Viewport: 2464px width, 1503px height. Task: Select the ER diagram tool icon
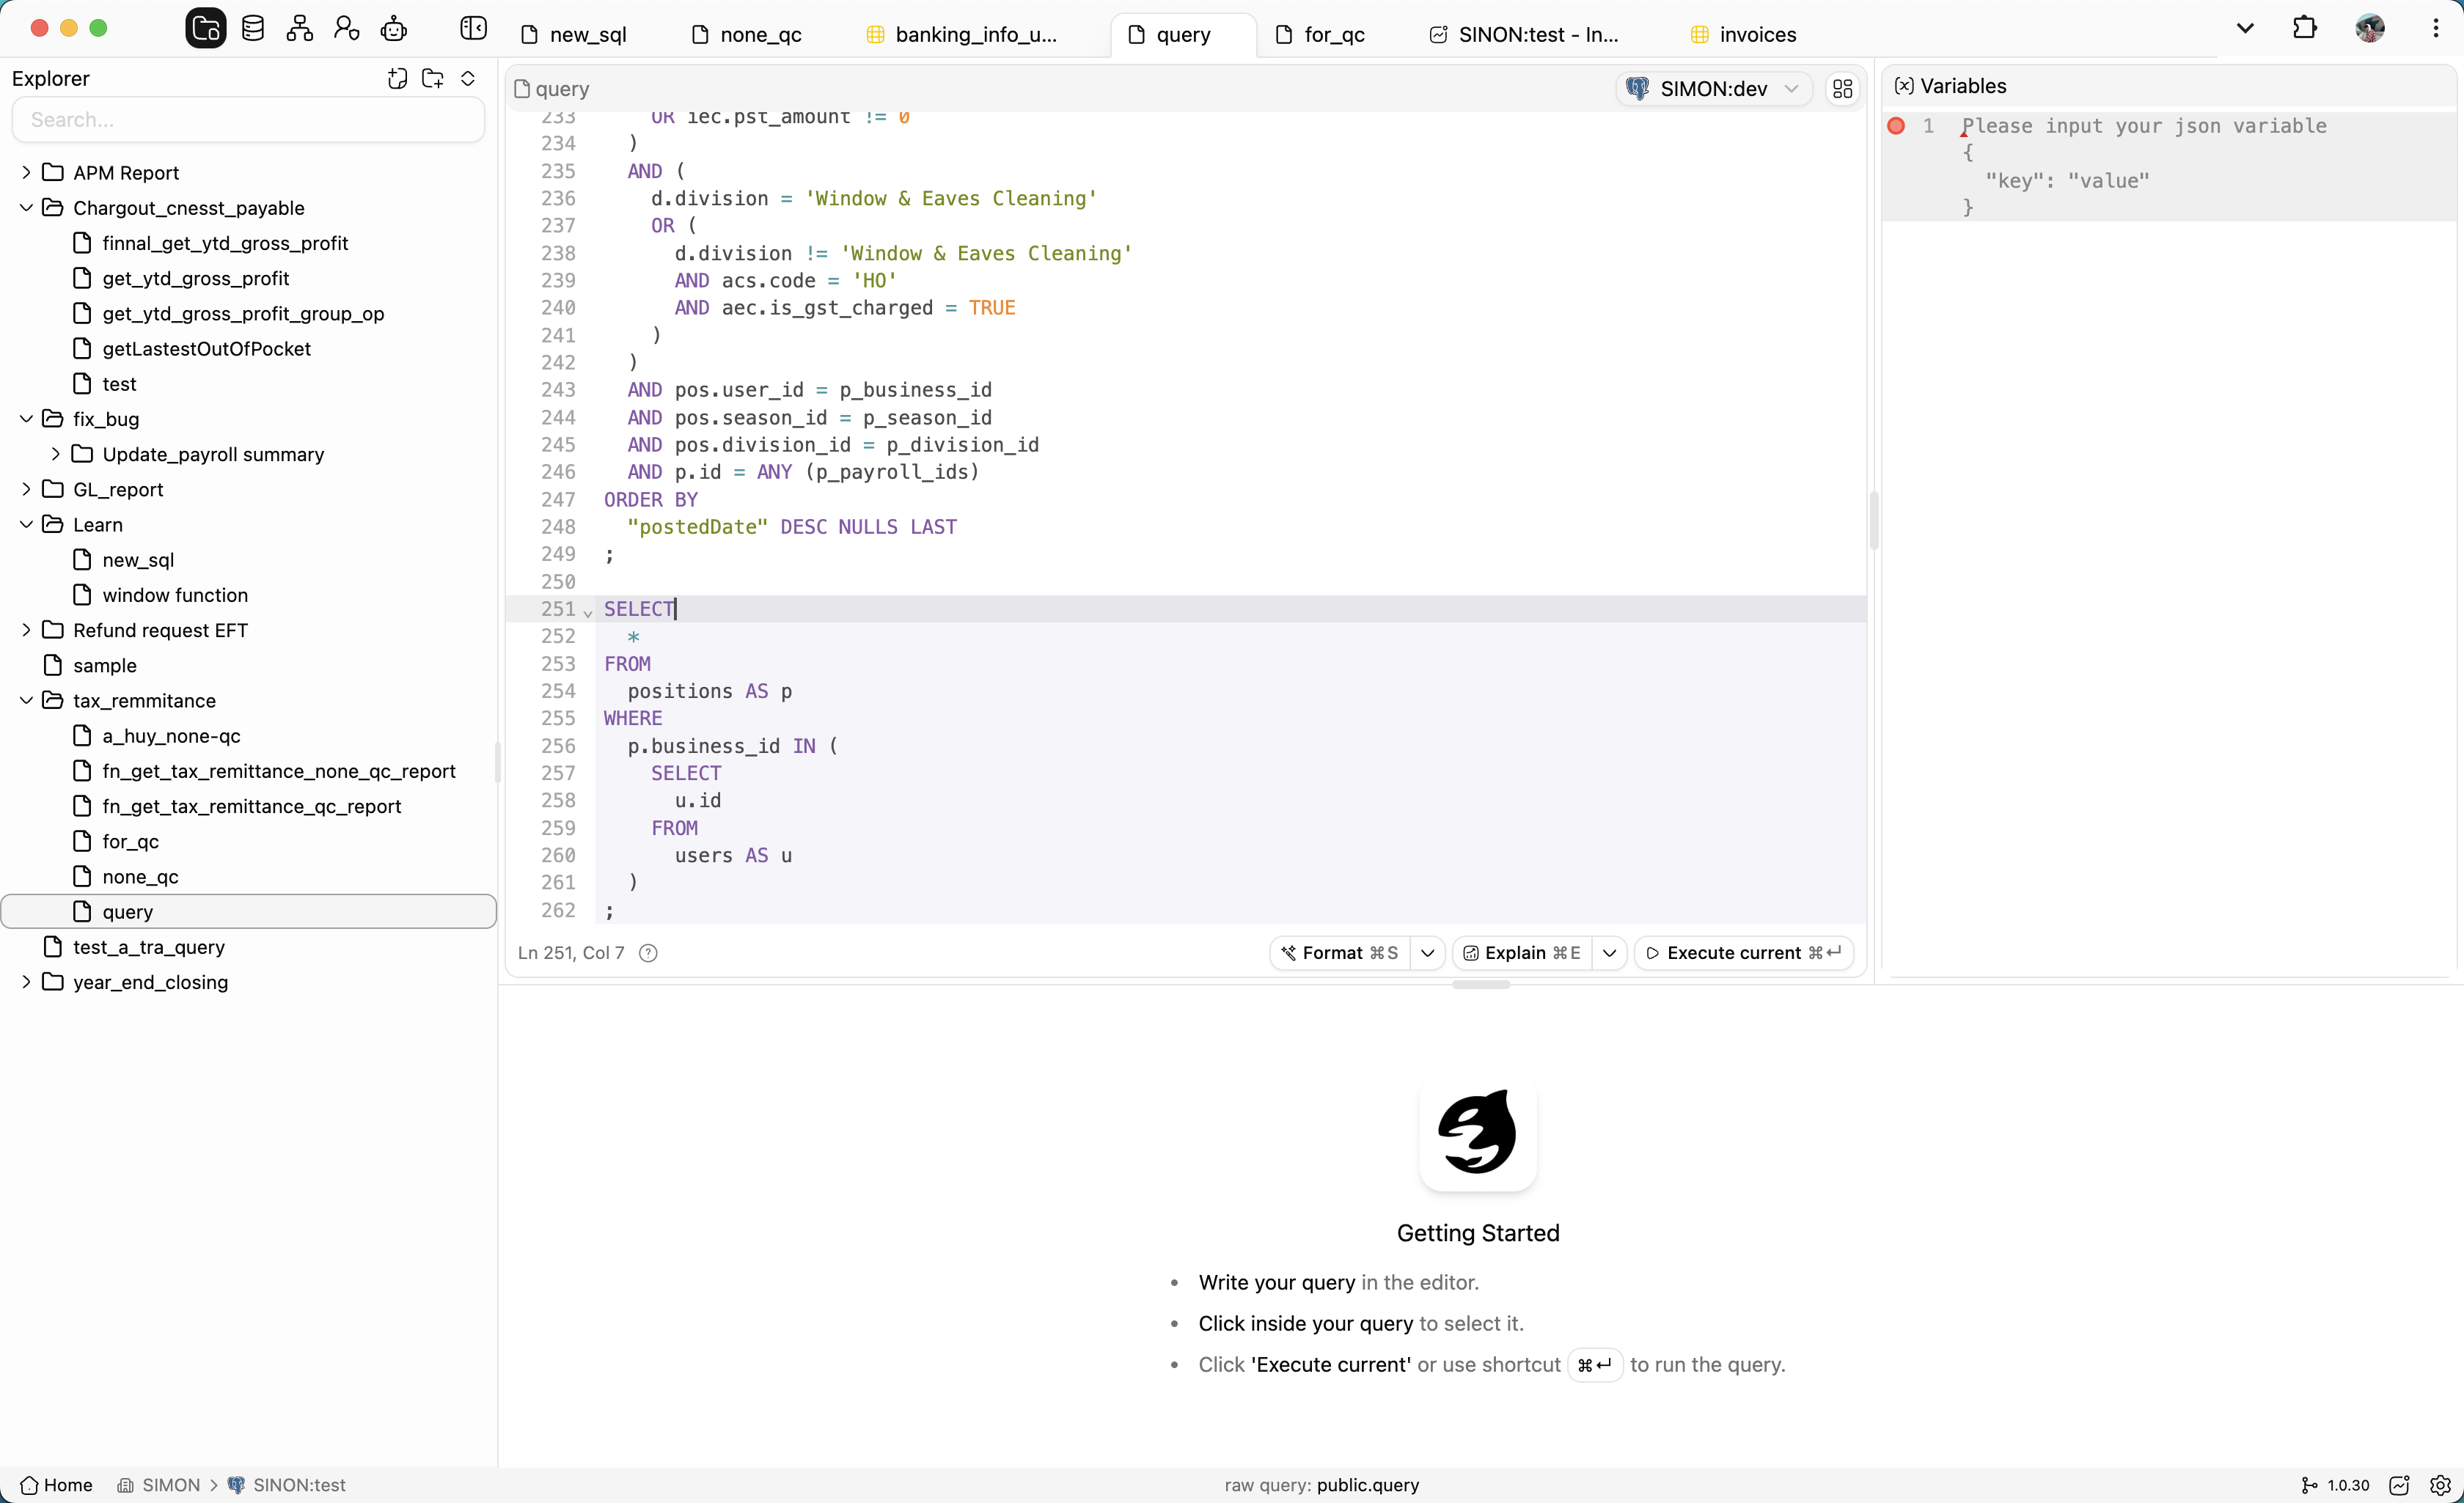(299, 28)
